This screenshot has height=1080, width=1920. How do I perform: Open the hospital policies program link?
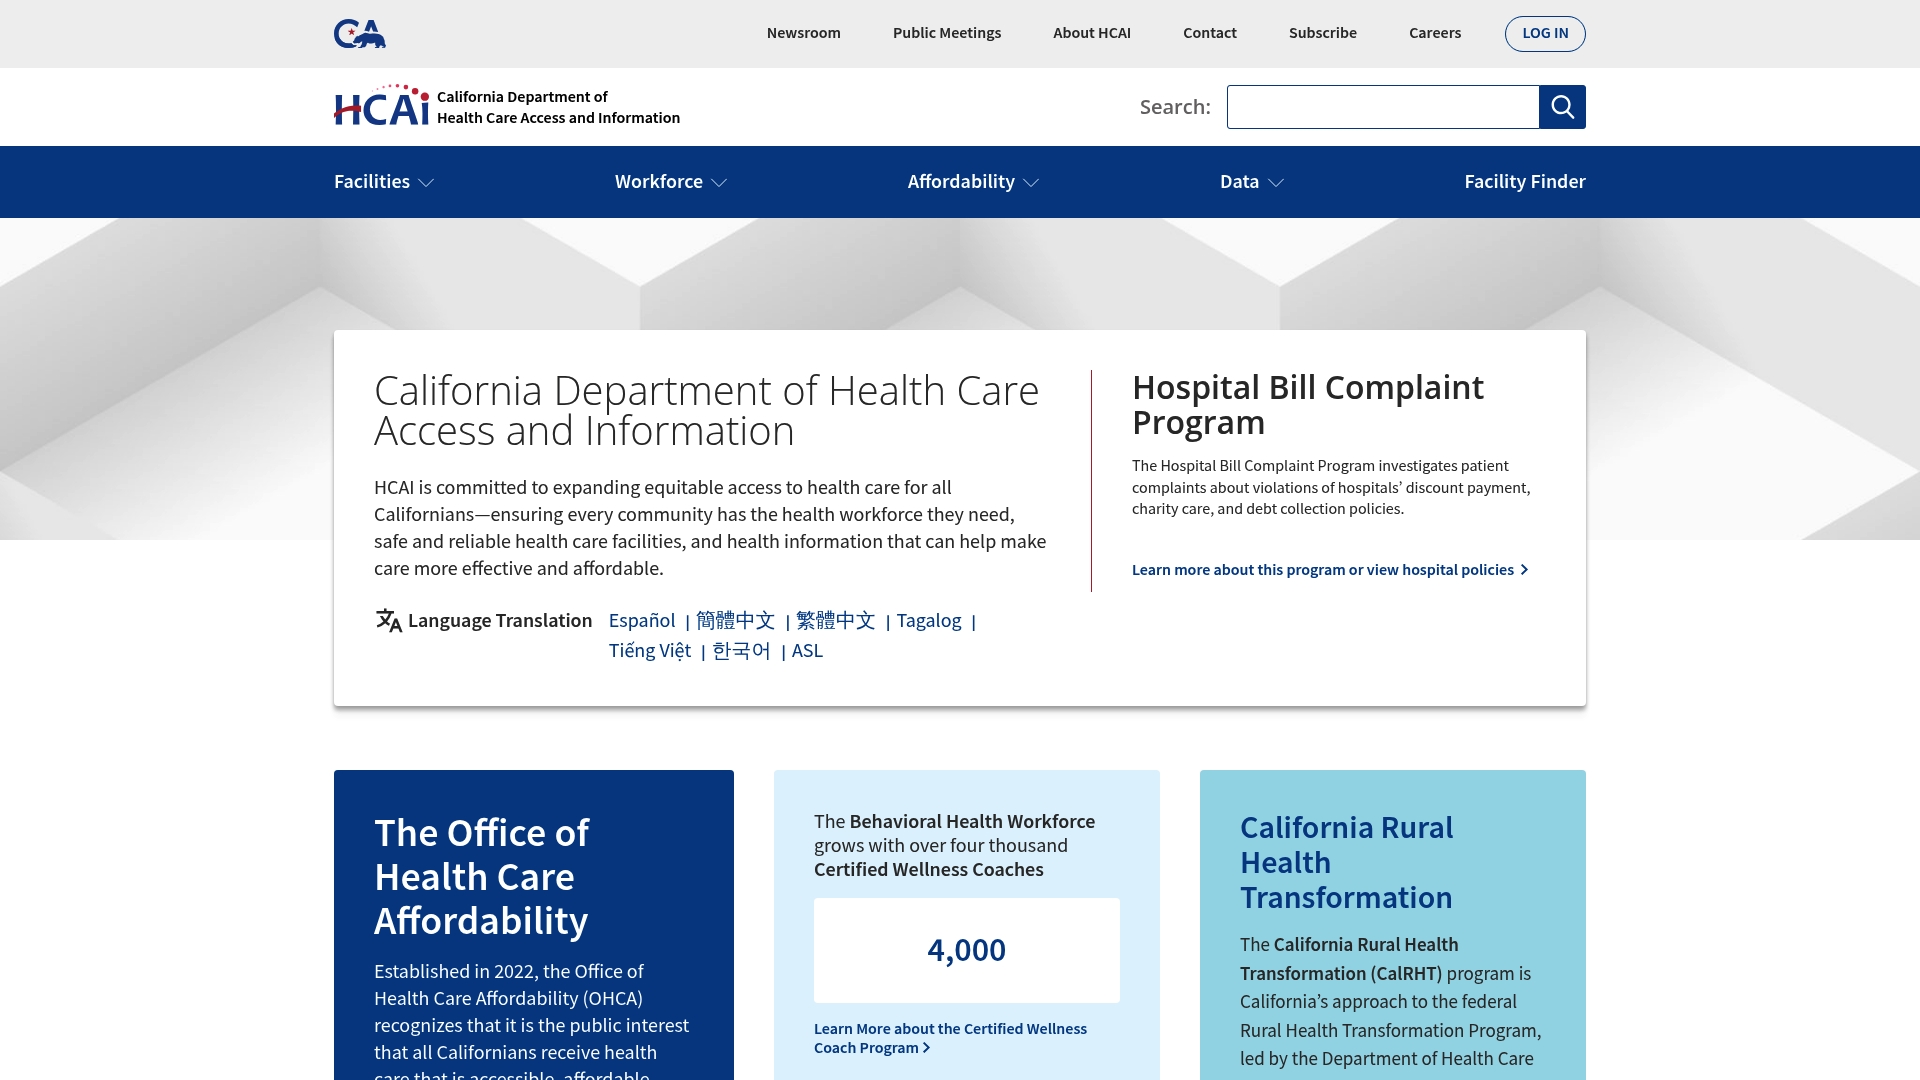click(1330, 570)
